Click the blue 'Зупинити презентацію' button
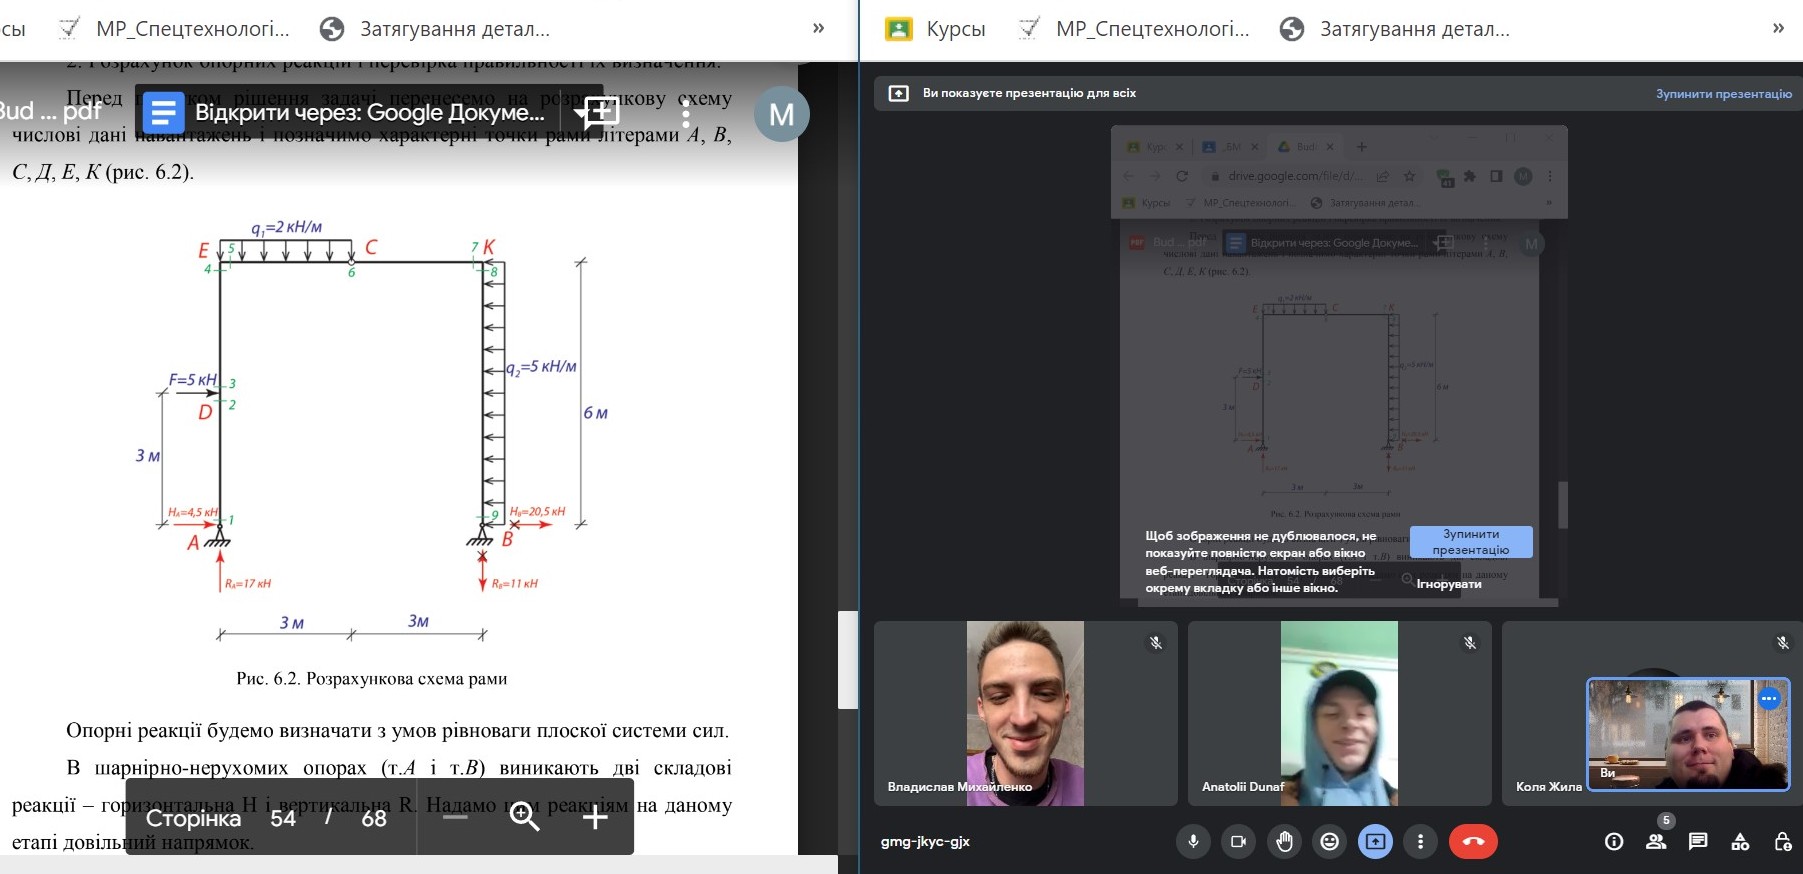The height and width of the screenshot is (874, 1803). 1471,542
